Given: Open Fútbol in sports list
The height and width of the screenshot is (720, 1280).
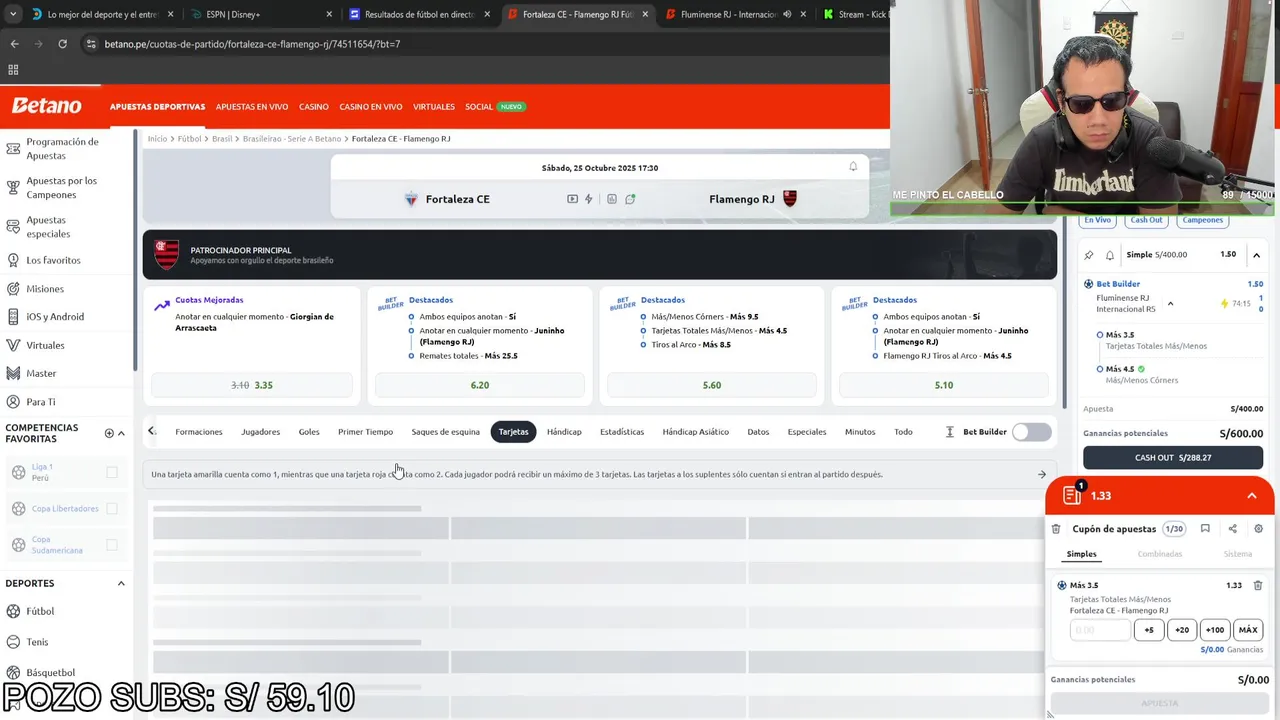Looking at the screenshot, I should coord(40,611).
